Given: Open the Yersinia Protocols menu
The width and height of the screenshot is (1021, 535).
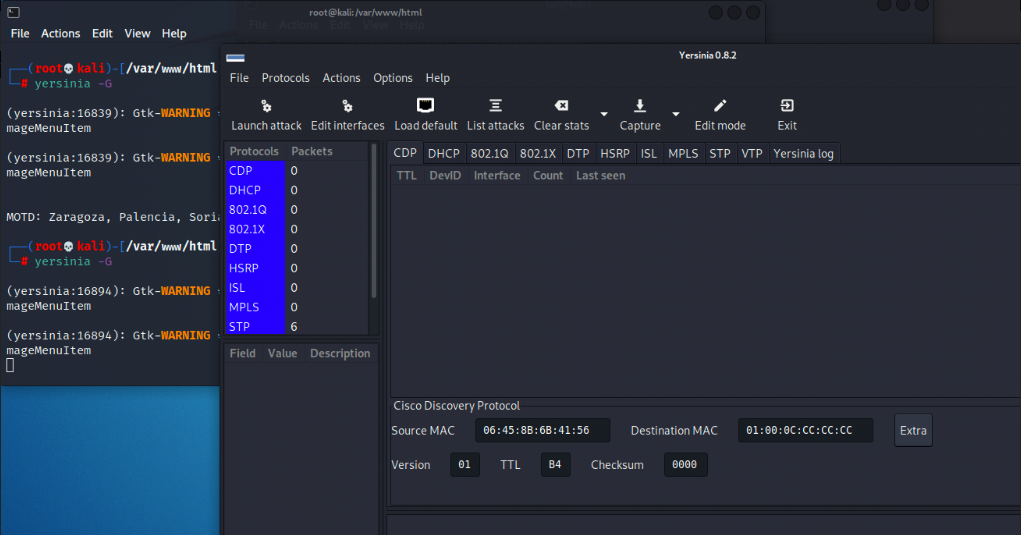Looking at the screenshot, I should tap(285, 78).
